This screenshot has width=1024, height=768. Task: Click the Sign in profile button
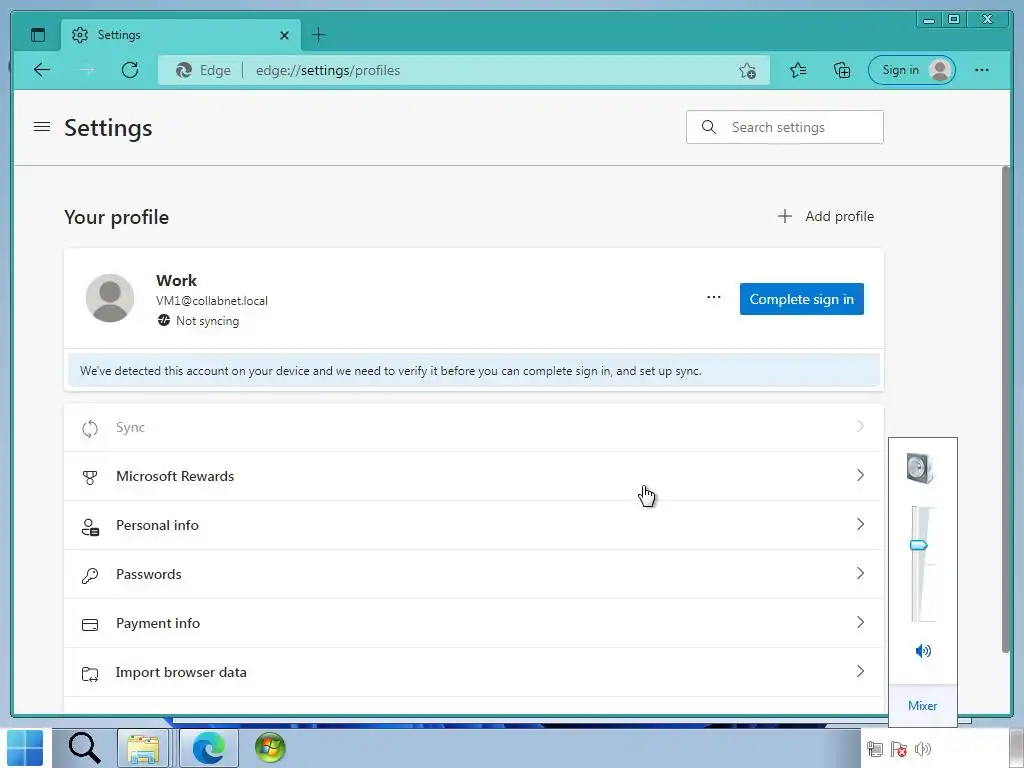912,70
